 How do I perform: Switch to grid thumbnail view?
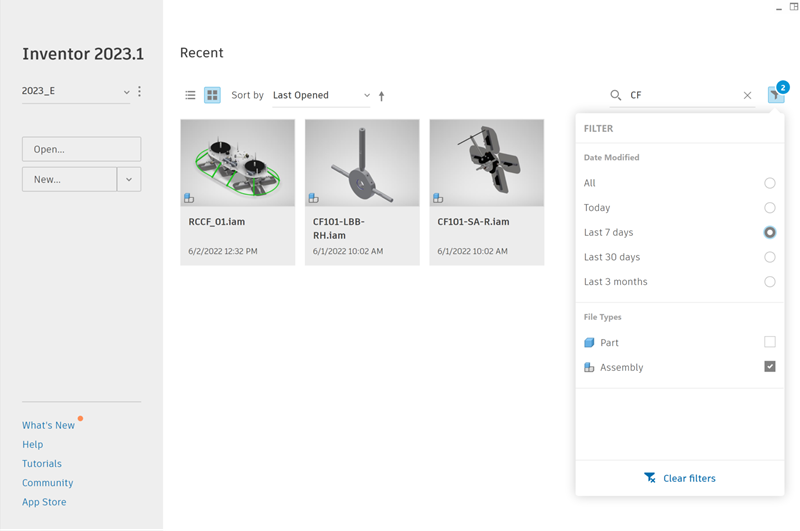click(212, 95)
